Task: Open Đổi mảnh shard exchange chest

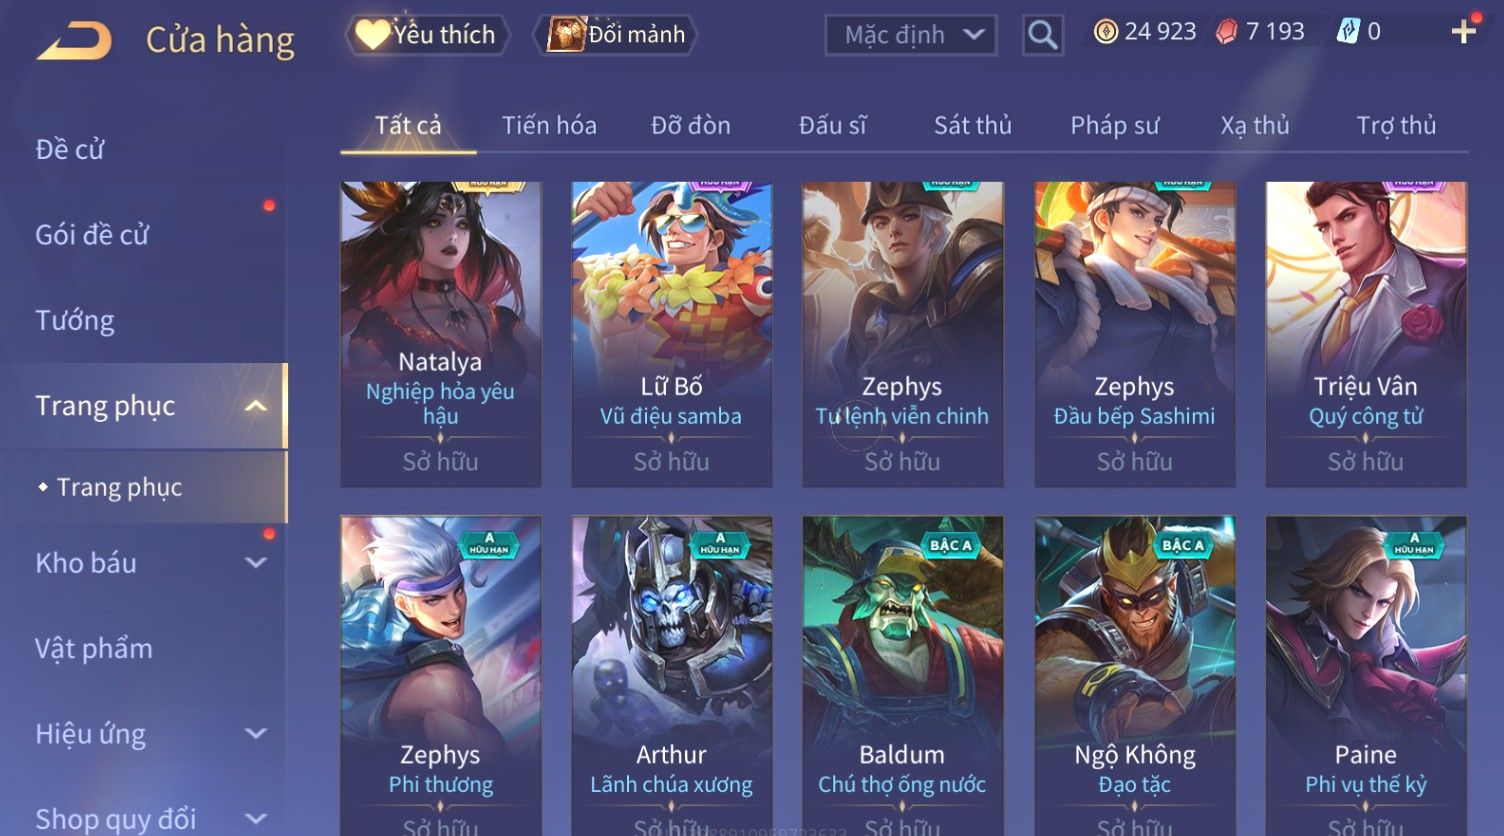Action: click(616, 35)
